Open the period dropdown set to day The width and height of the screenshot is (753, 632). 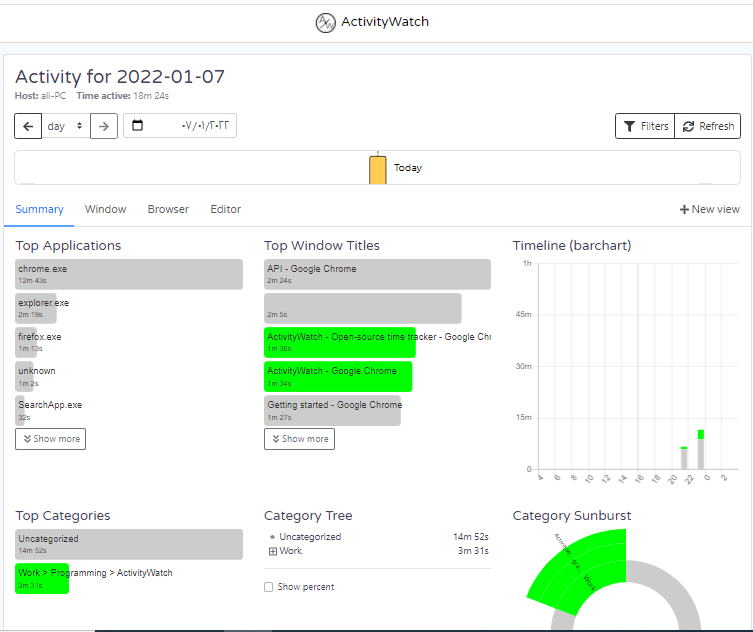tap(66, 126)
